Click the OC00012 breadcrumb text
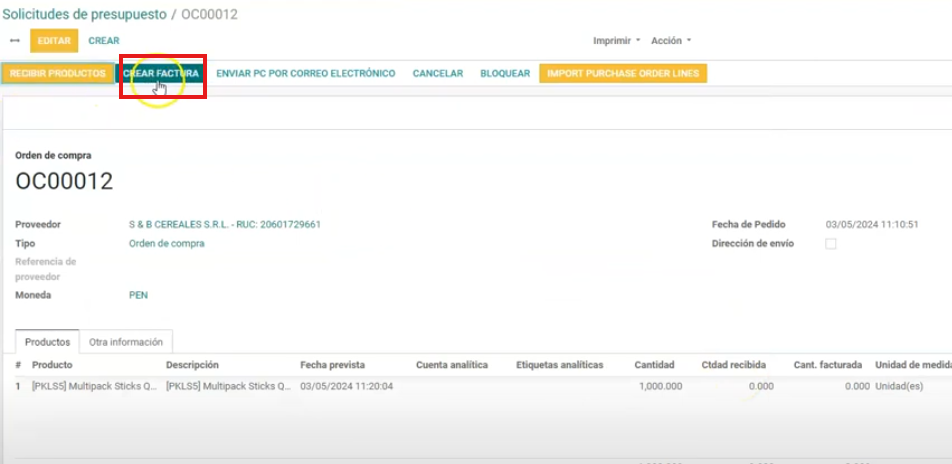Screen dimensions: 952x464 click(209, 15)
